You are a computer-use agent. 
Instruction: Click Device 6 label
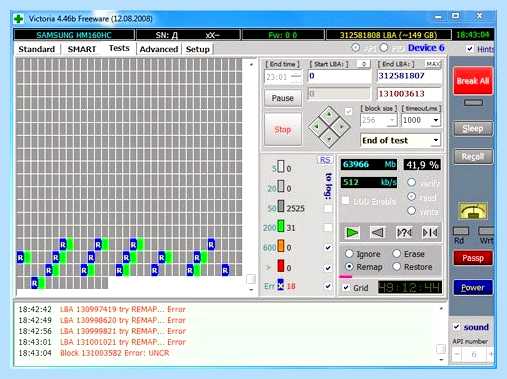click(426, 48)
